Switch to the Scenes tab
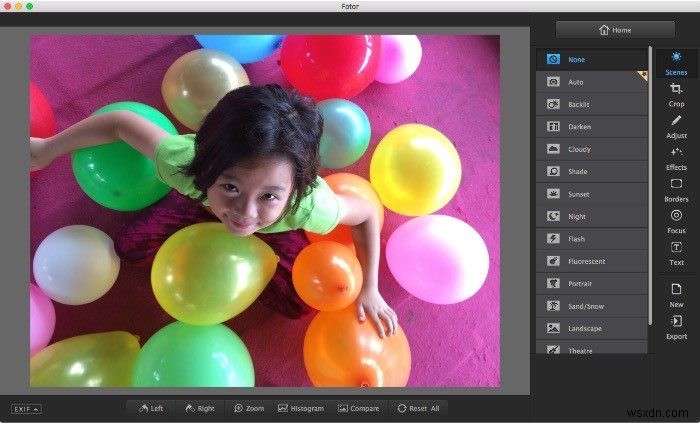Viewport: 700px width, 423px height. [x=676, y=62]
